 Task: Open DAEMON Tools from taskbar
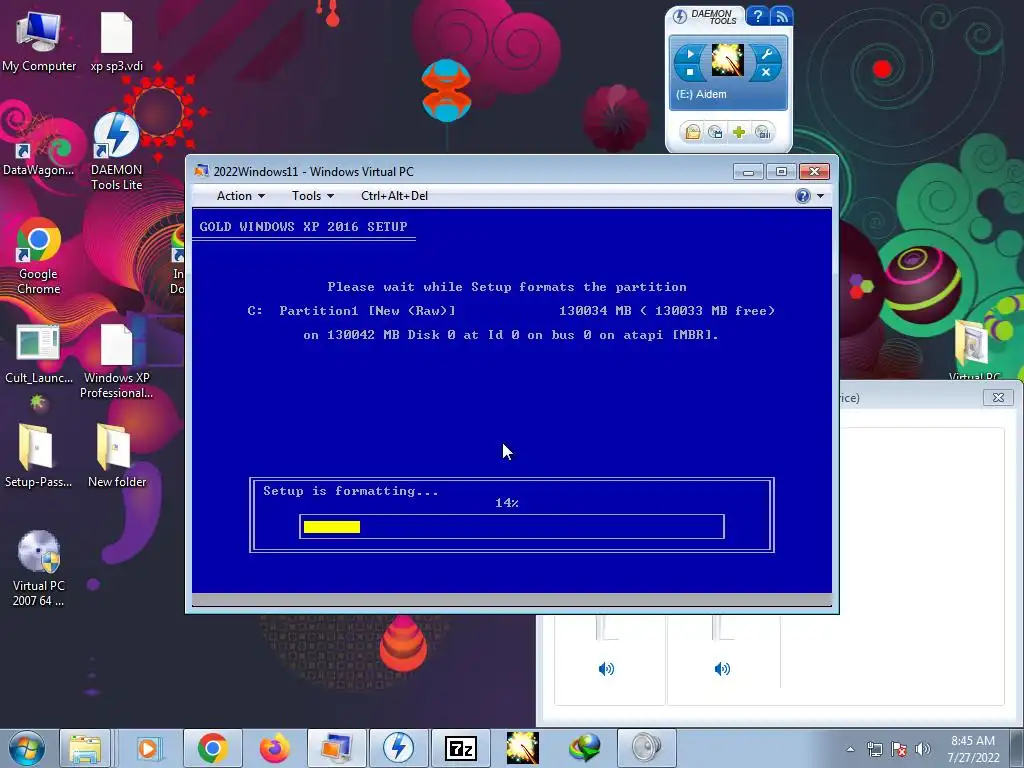pyautogui.click(x=398, y=748)
